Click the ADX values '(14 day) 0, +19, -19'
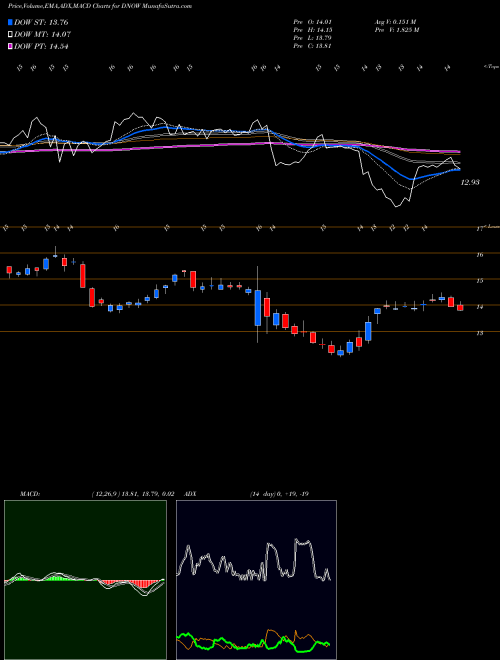The height and width of the screenshot is (660, 500). coord(279,494)
